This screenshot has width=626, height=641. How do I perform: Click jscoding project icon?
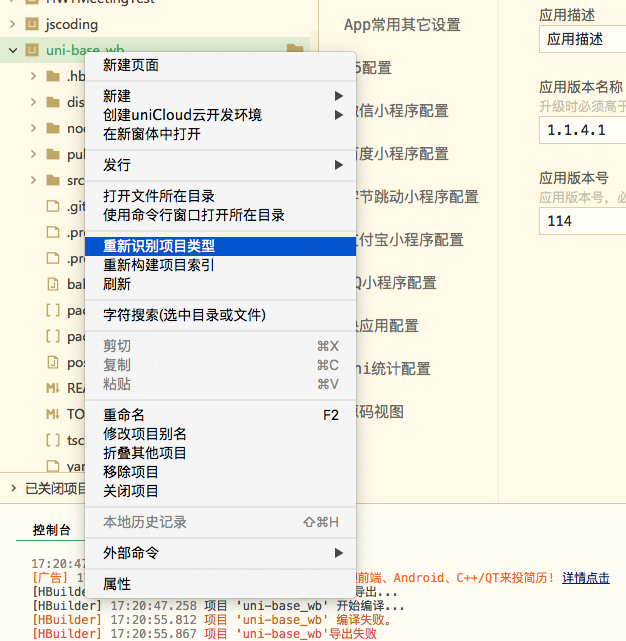click(x=32, y=24)
